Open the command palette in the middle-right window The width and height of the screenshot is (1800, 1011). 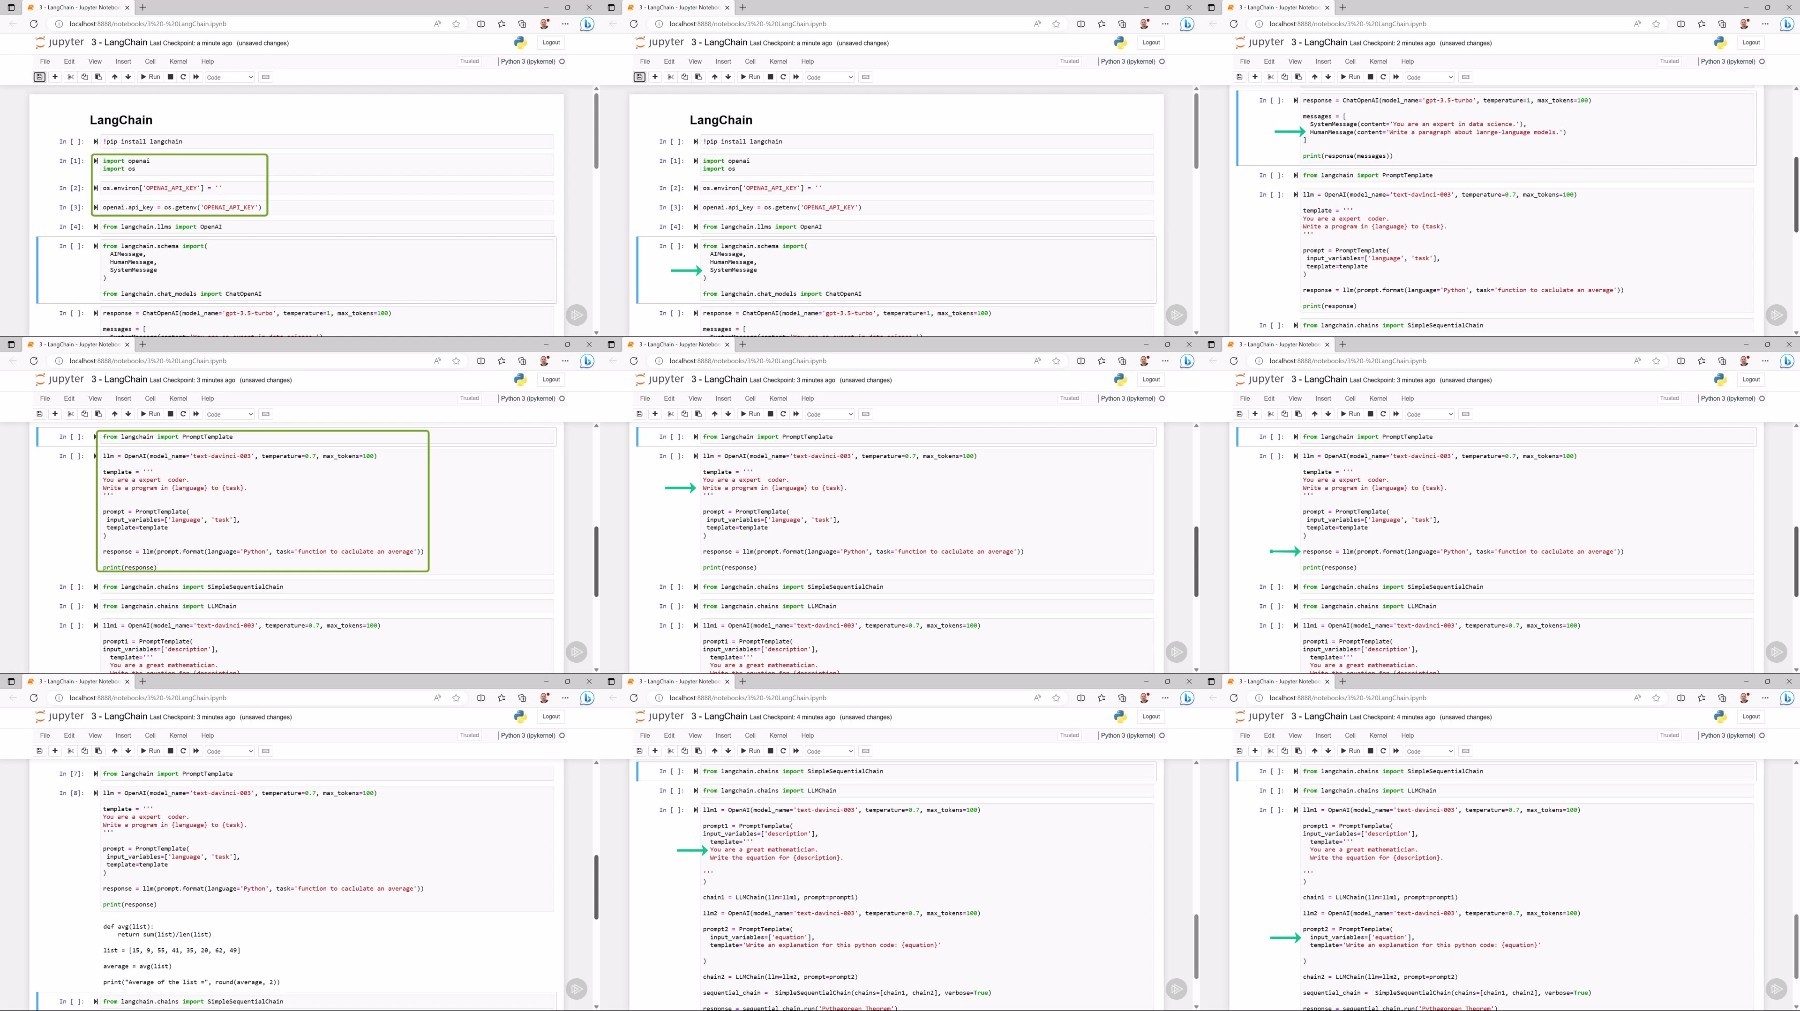[x=1465, y=414]
